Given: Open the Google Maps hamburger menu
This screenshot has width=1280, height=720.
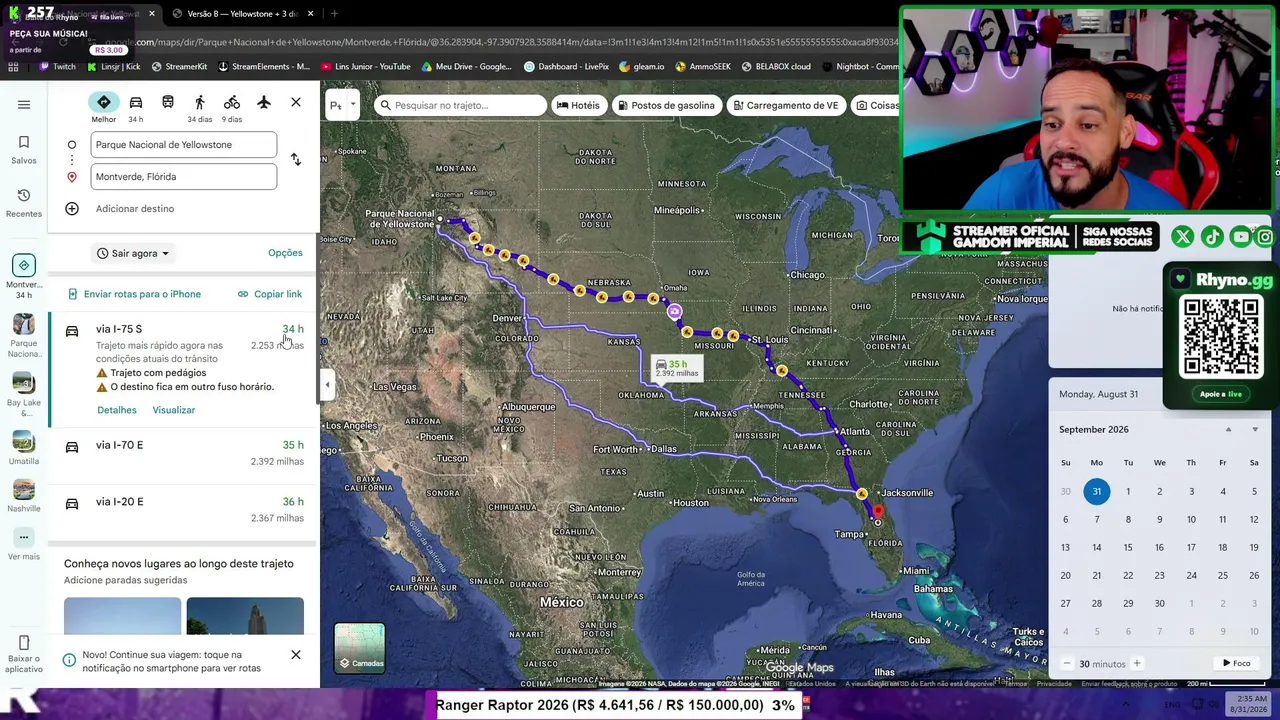Looking at the screenshot, I should 24,104.
